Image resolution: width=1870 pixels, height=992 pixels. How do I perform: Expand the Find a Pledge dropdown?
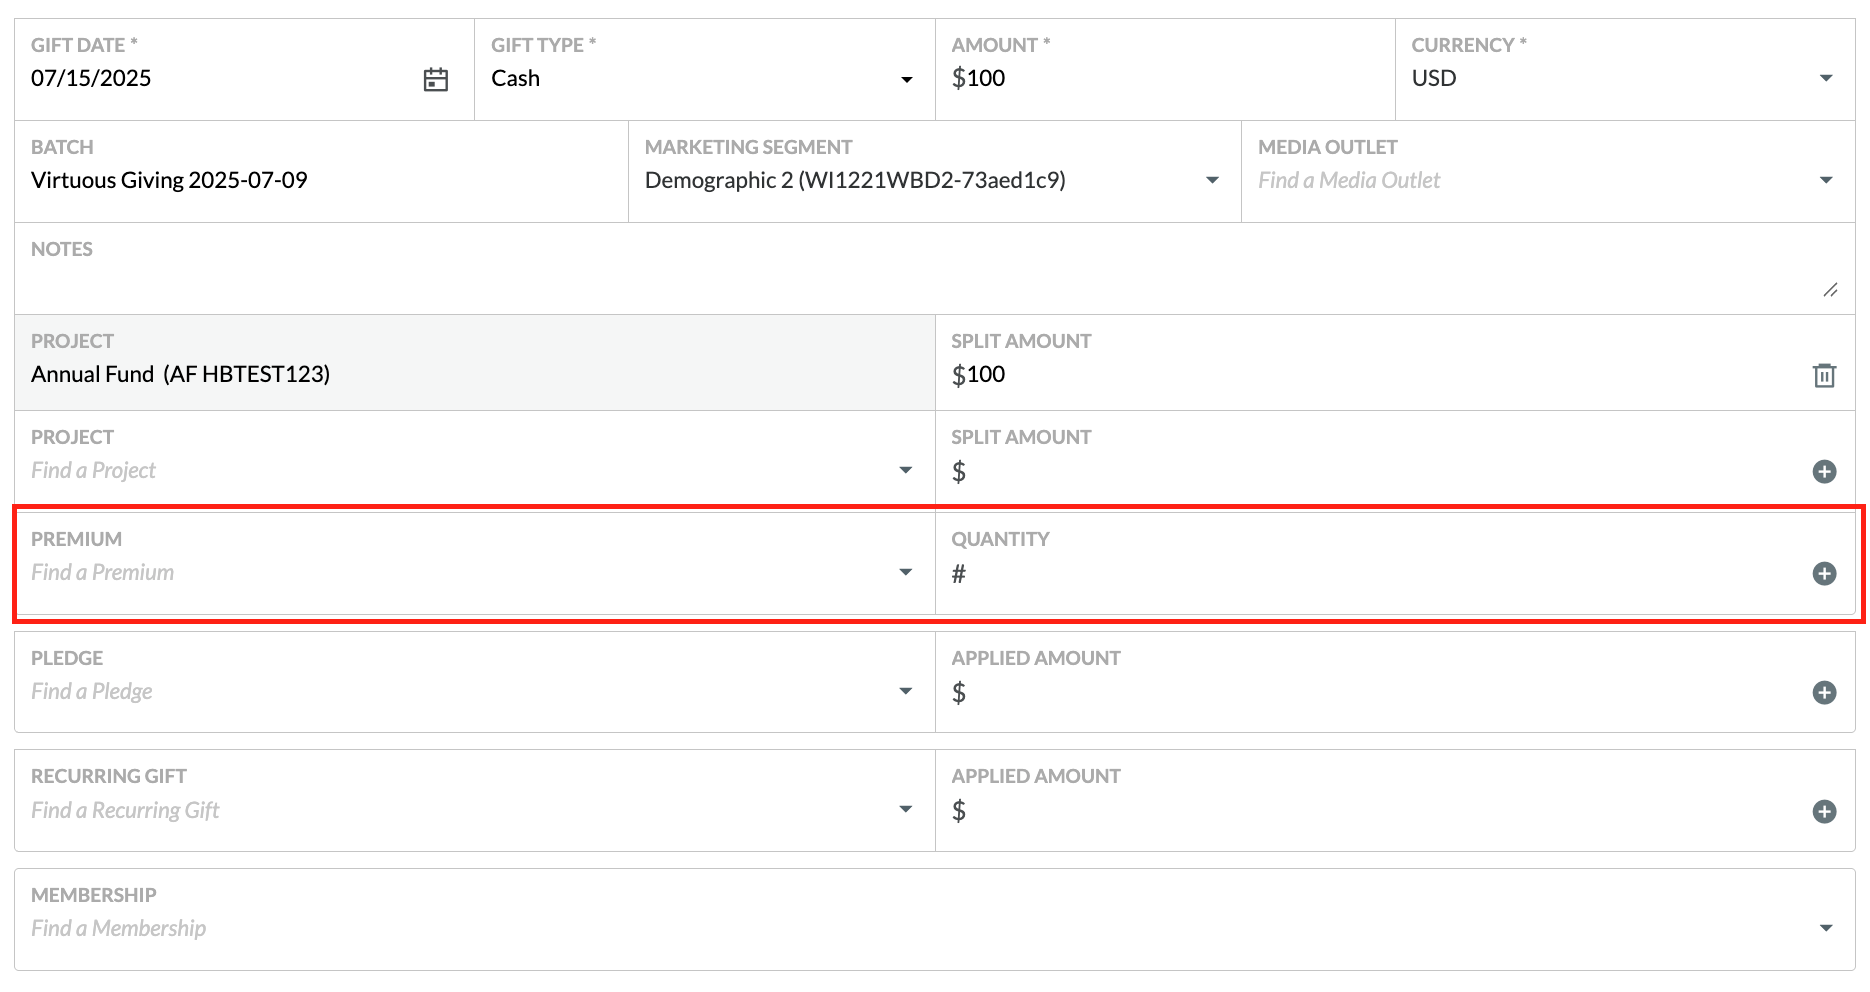(x=905, y=691)
